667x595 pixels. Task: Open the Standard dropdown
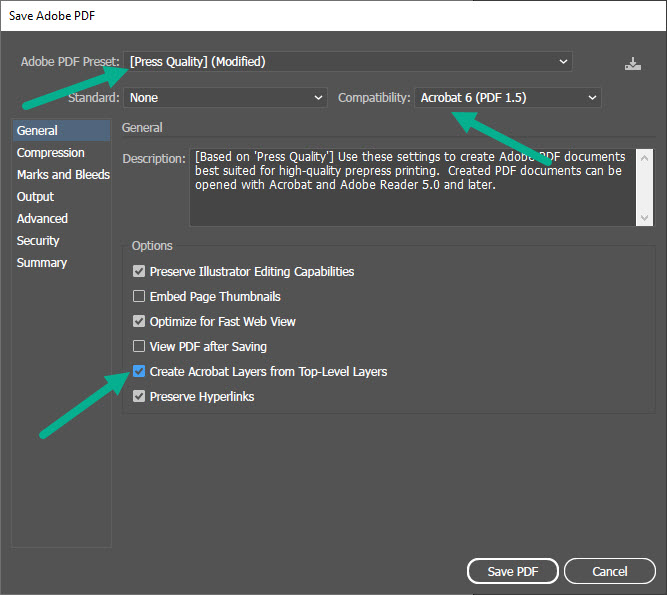click(225, 98)
